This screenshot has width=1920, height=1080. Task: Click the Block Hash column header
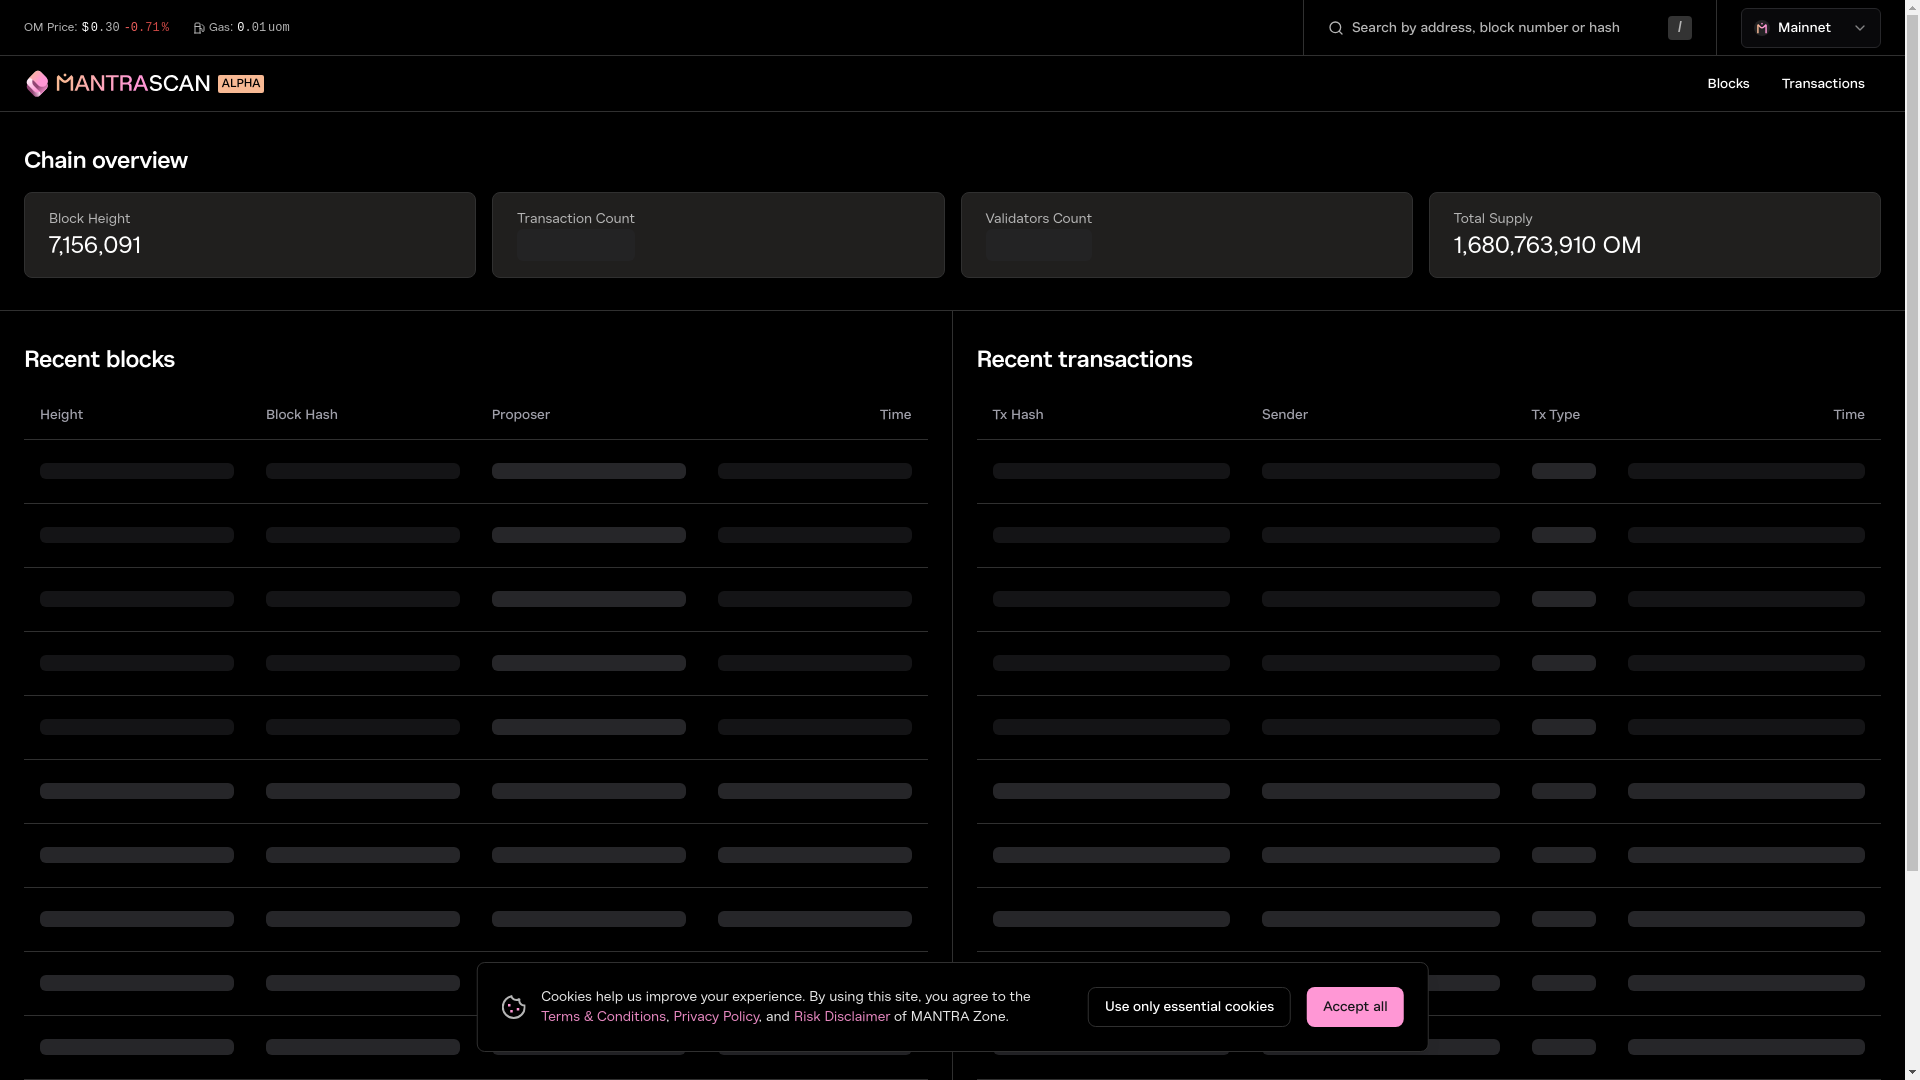[x=302, y=415]
